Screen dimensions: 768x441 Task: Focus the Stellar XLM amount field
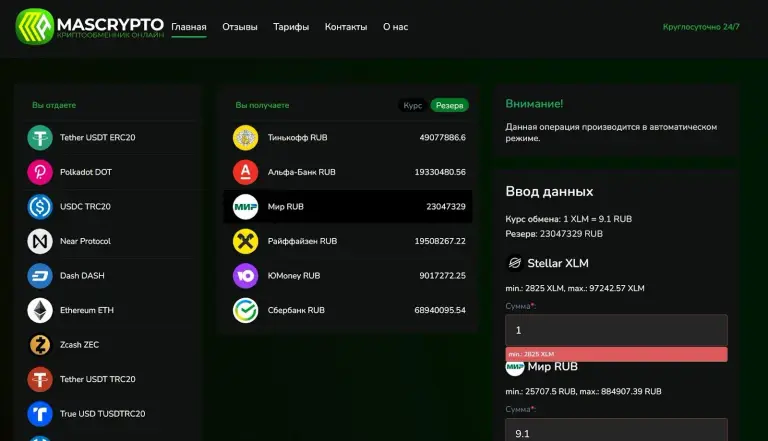click(x=616, y=330)
